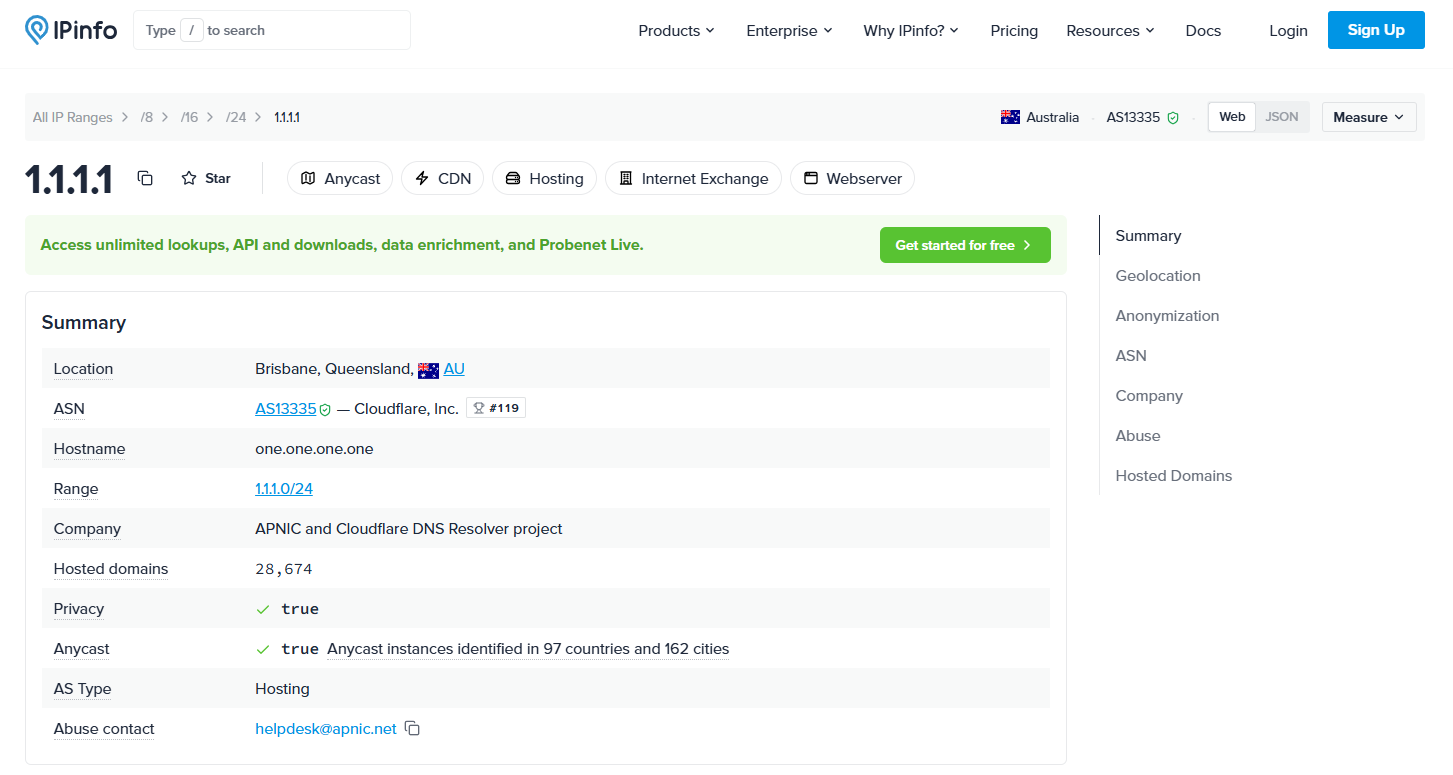Click the Login link

[x=1288, y=30]
